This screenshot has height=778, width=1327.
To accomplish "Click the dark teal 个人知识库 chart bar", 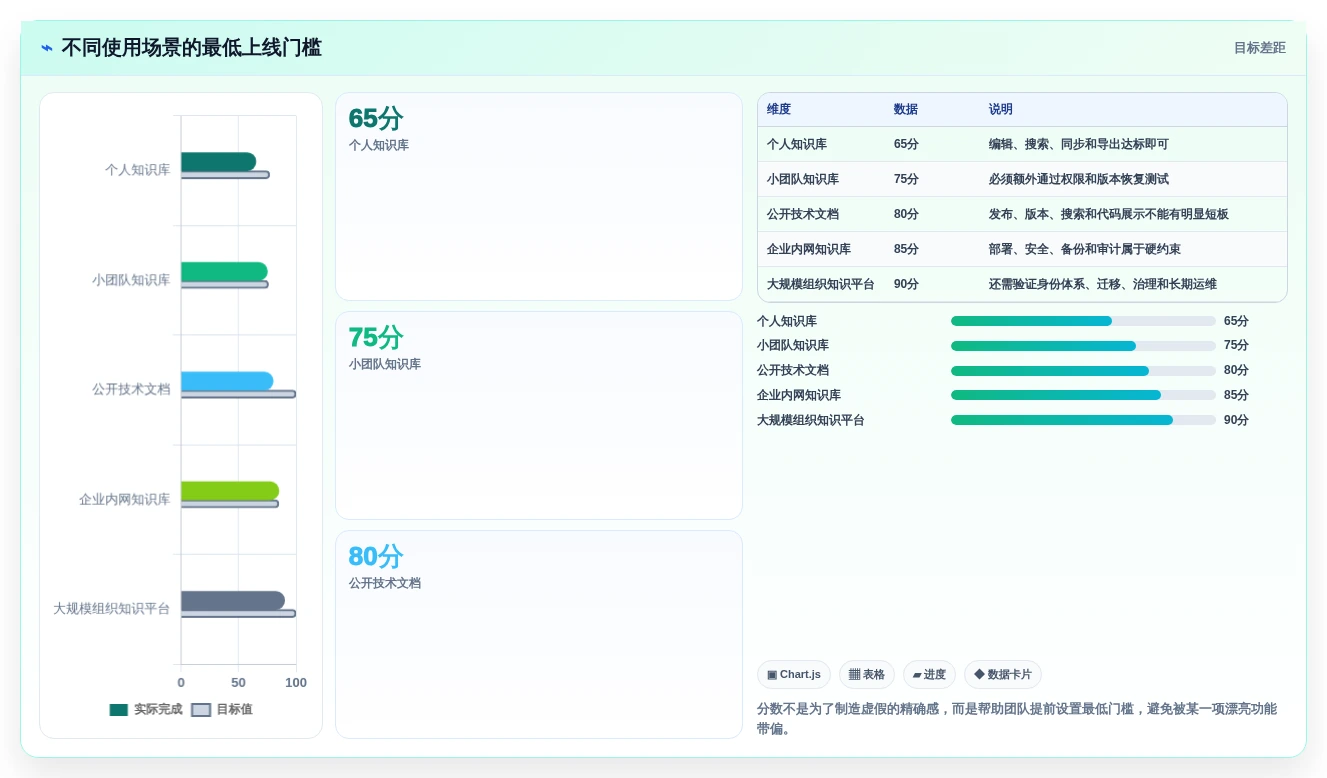I will coord(218,162).
